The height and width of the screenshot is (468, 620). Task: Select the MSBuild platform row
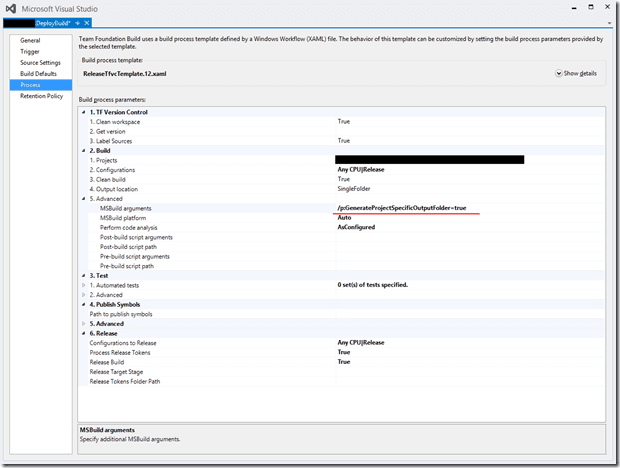342,218
